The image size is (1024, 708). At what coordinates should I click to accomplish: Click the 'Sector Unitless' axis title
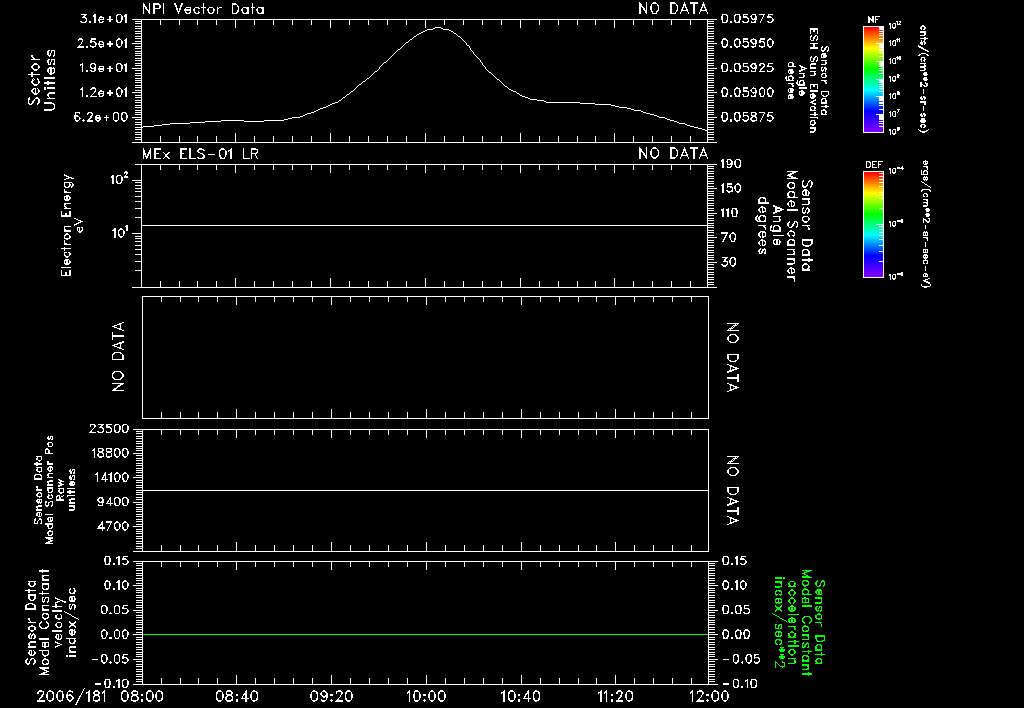(x=42, y=80)
